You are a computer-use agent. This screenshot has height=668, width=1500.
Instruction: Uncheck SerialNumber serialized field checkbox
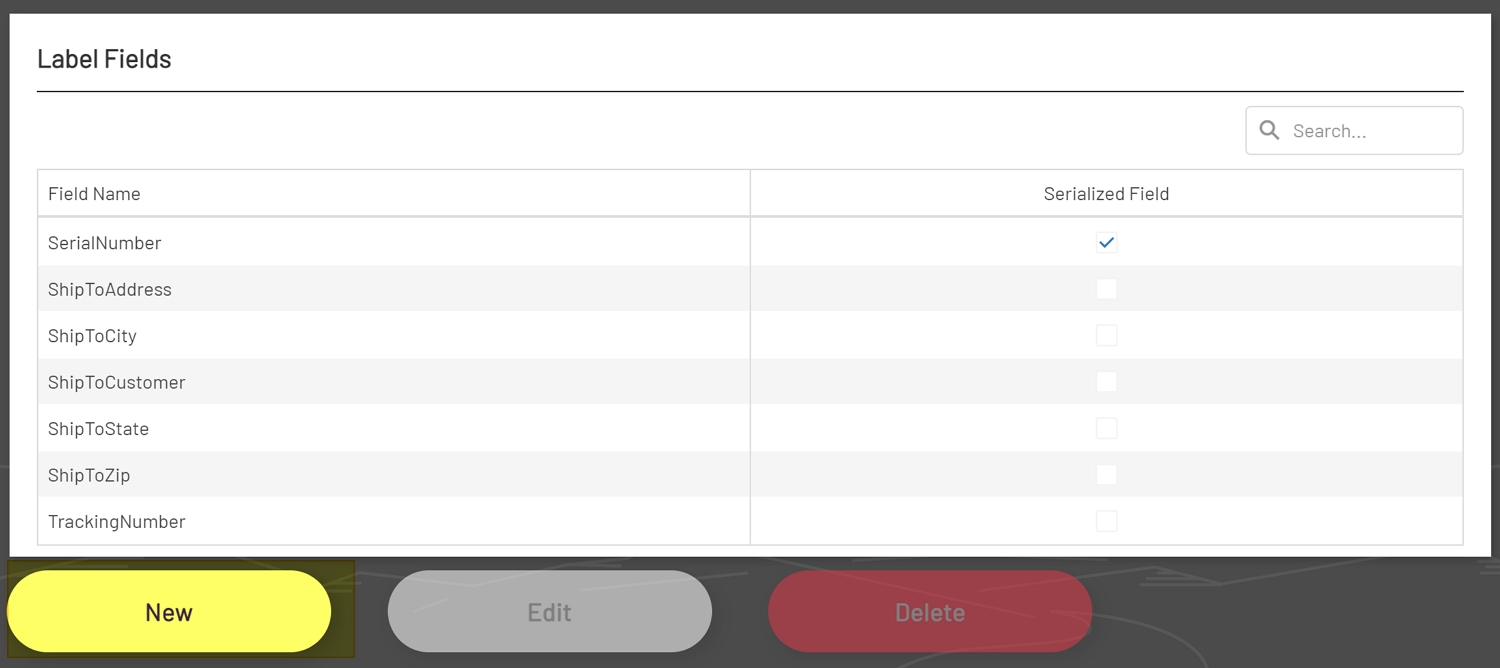pyautogui.click(x=1106, y=242)
